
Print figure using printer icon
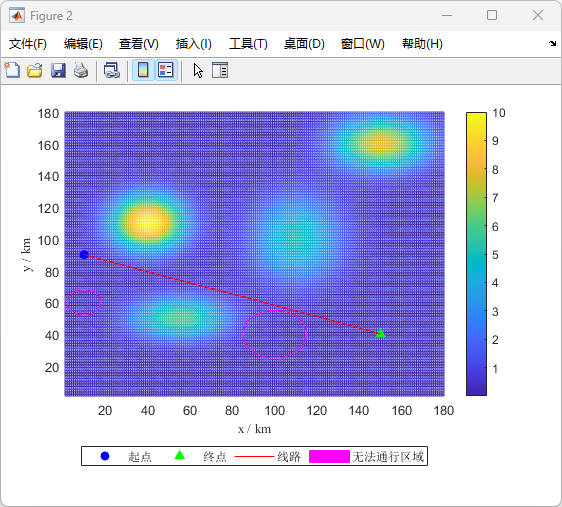point(81,70)
